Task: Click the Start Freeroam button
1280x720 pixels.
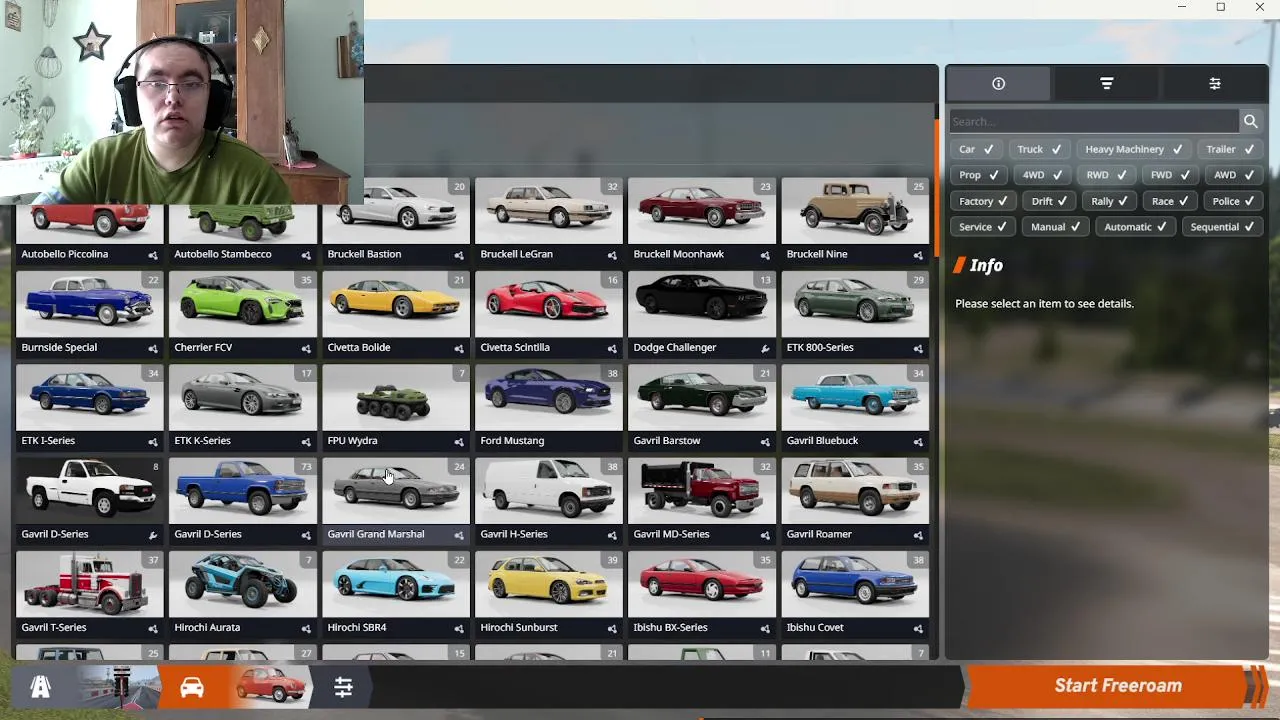Action: [1118, 687]
